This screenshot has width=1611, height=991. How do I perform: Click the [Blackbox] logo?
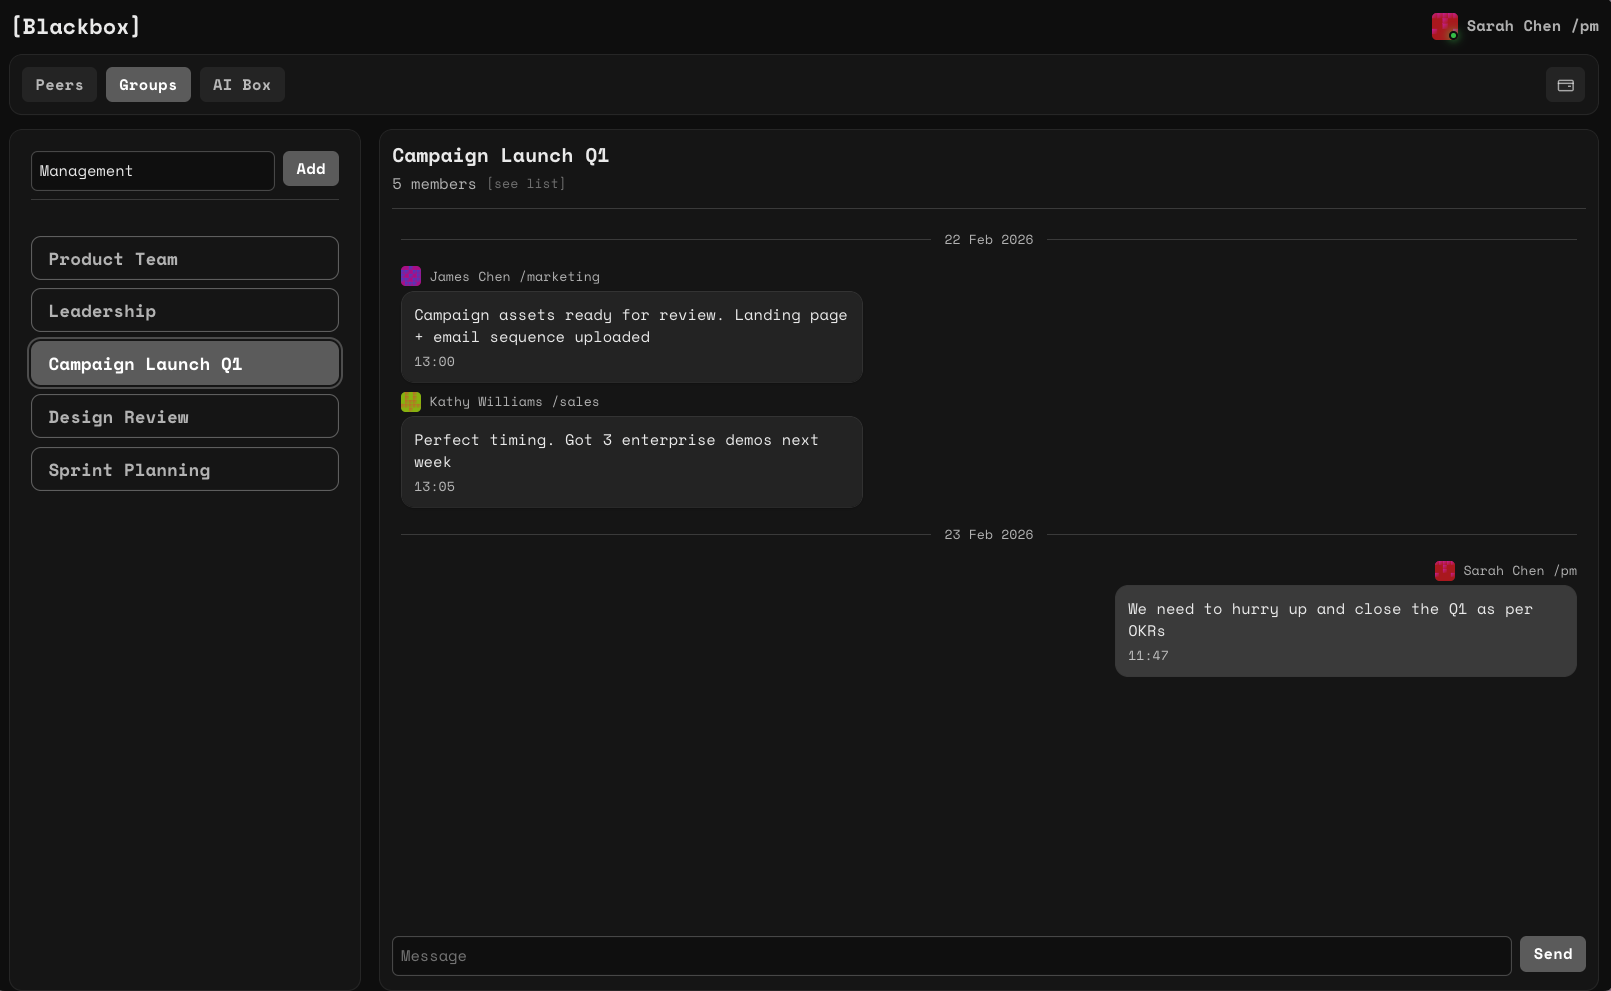tap(76, 27)
